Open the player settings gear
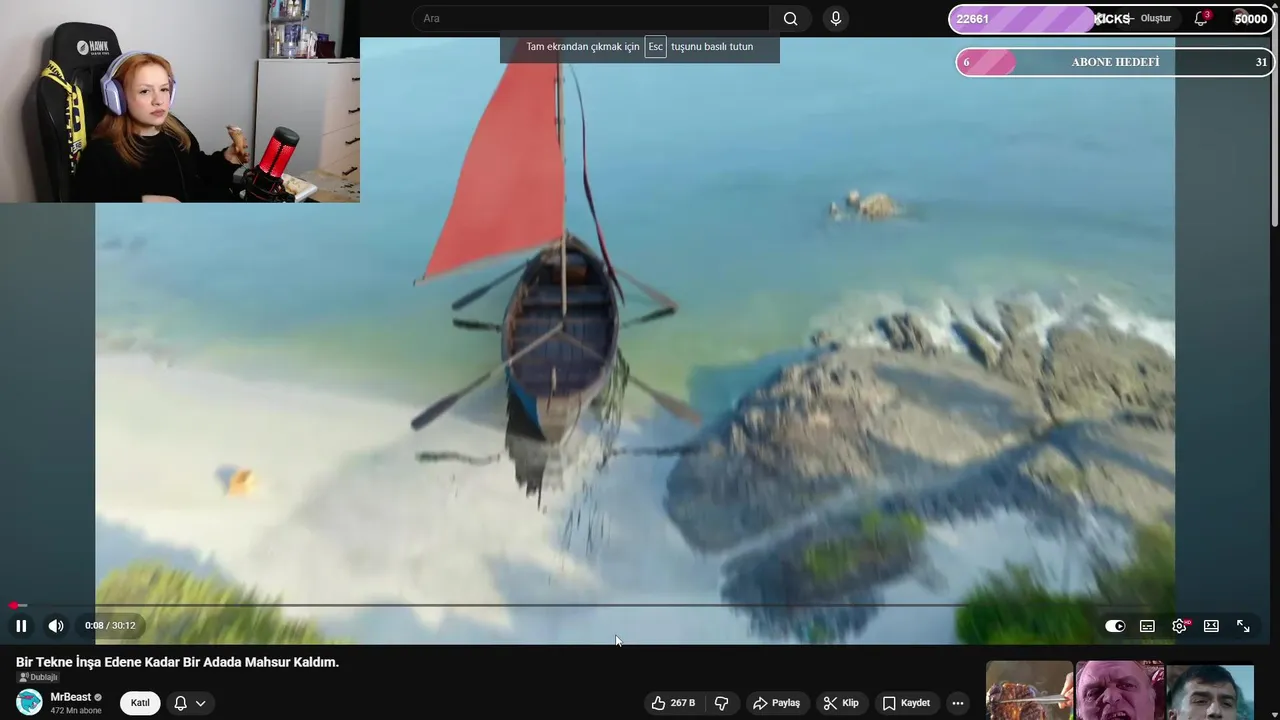1280x720 pixels. tap(1179, 626)
